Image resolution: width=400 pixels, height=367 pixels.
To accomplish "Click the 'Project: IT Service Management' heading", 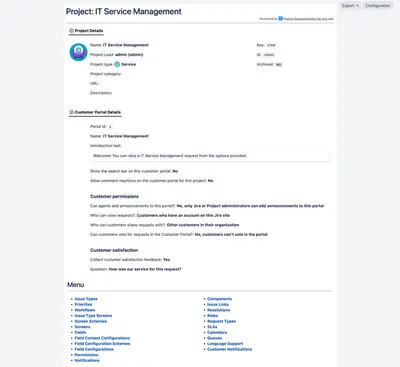I will pos(124,12).
